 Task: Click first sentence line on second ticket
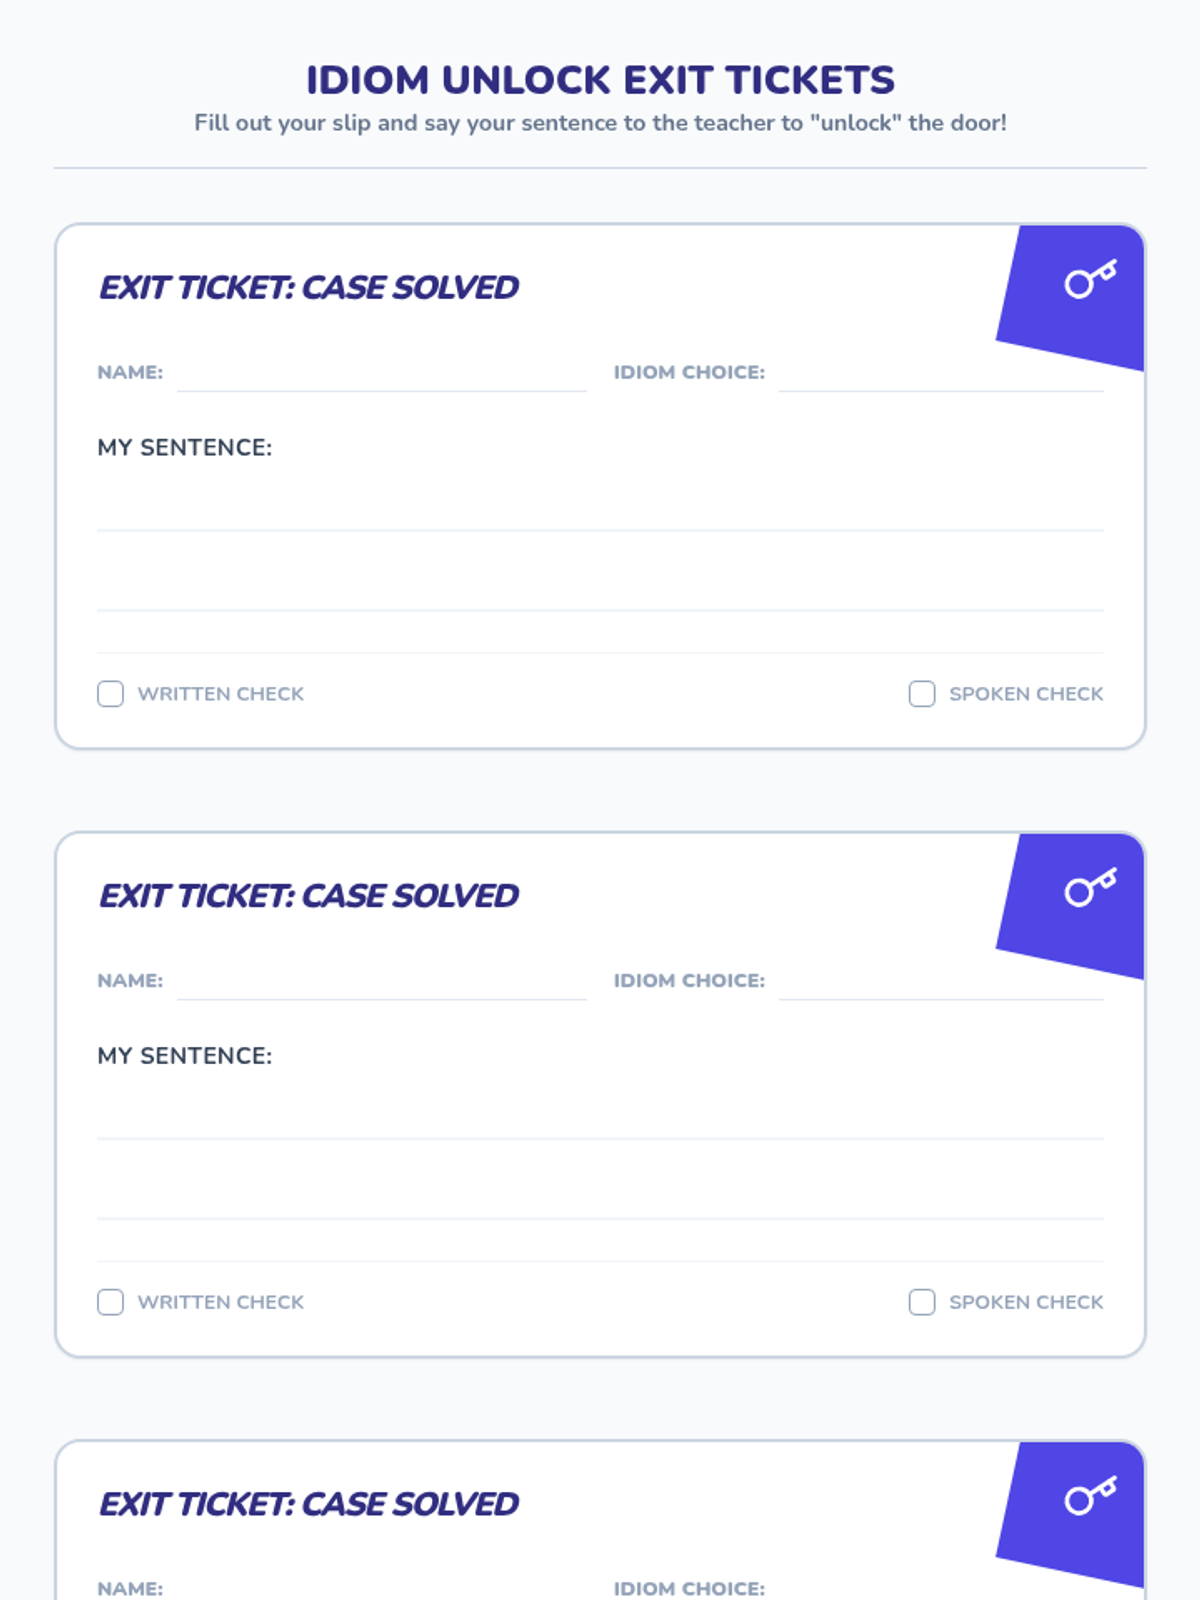600,1120
